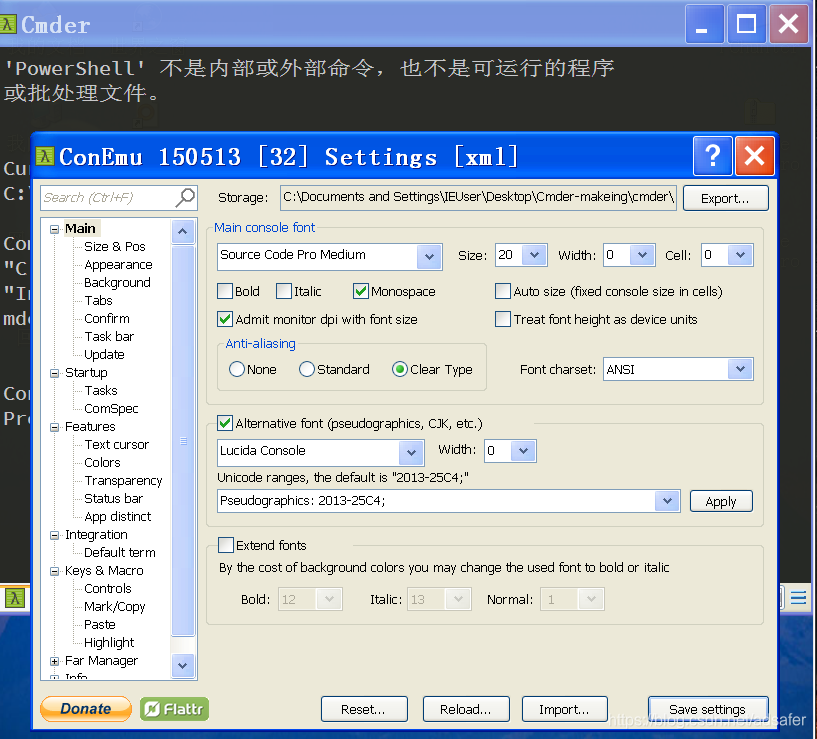Uncheck the Alternative font checkbox
This screenshot has width=817, height=739.
(225, 423)
